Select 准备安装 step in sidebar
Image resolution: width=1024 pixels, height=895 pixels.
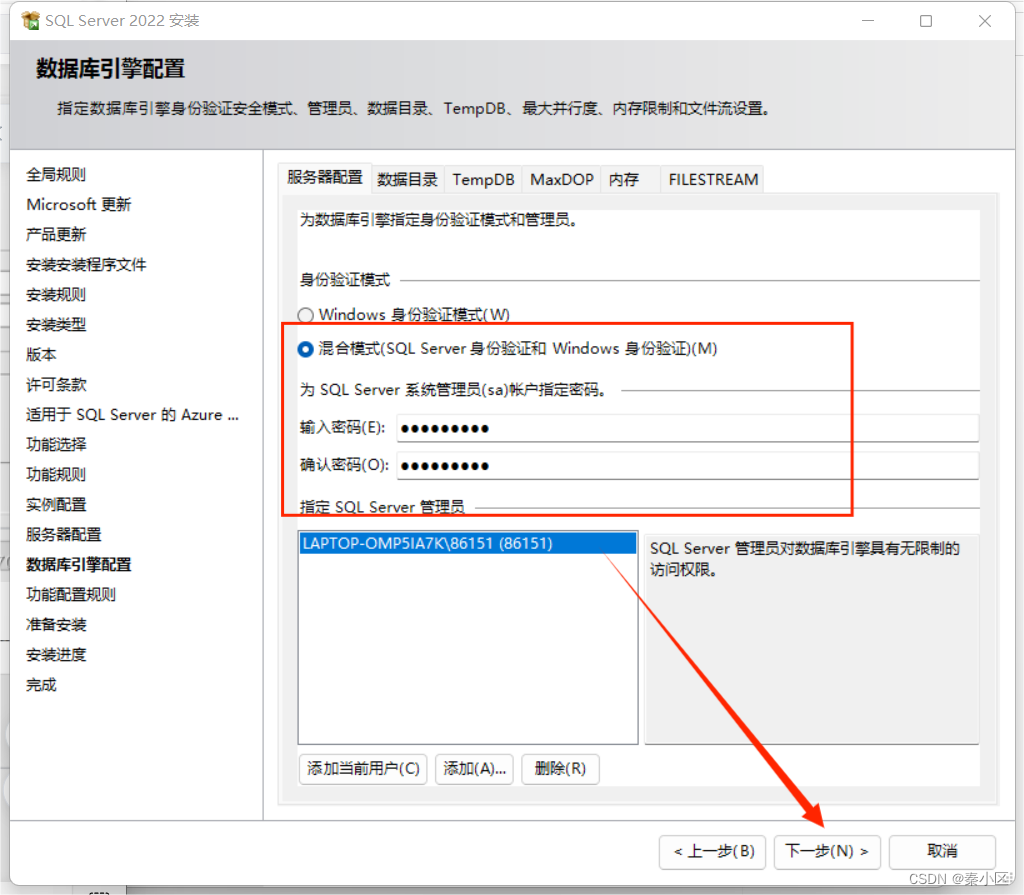point(56,625)
